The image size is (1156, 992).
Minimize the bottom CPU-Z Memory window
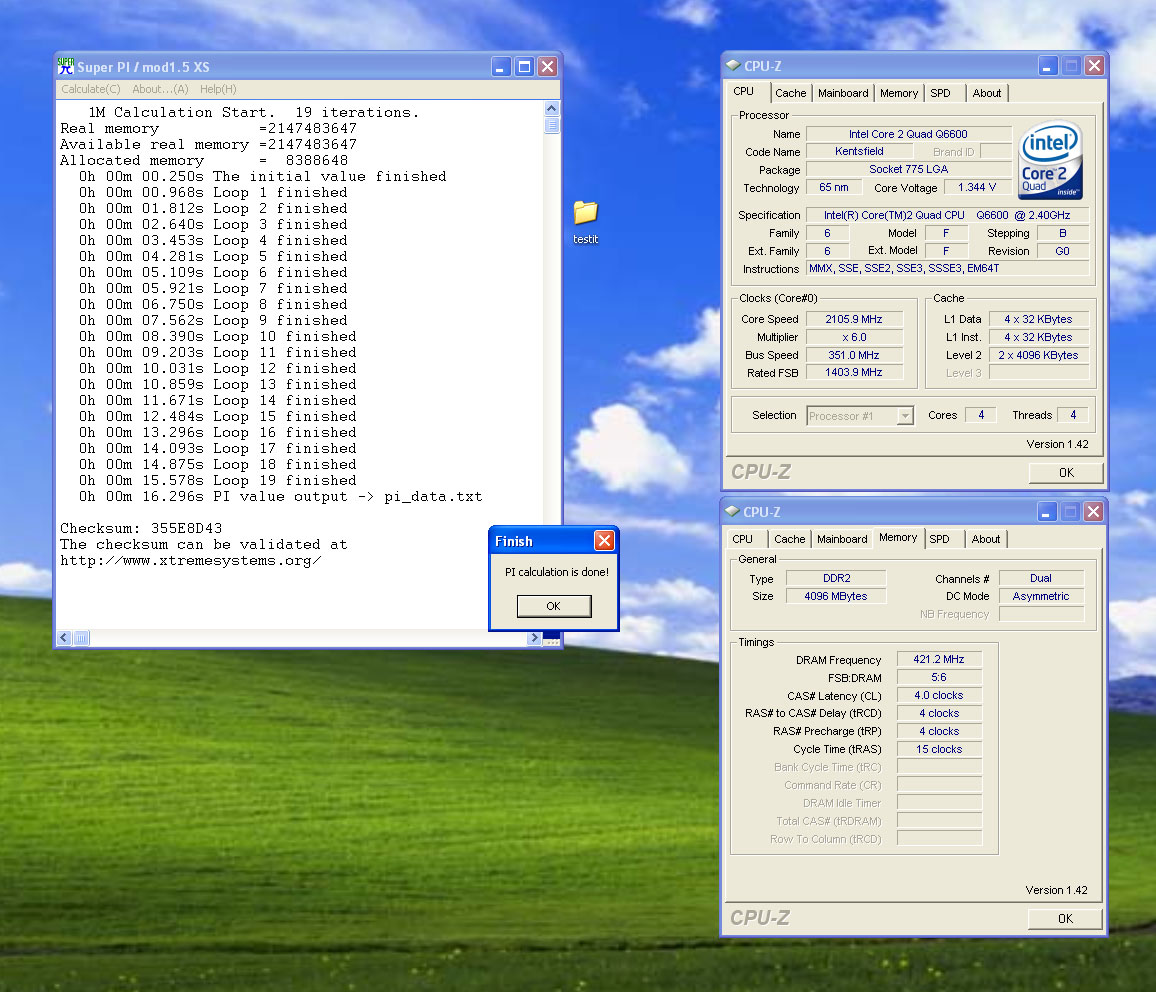(1046, 511)
